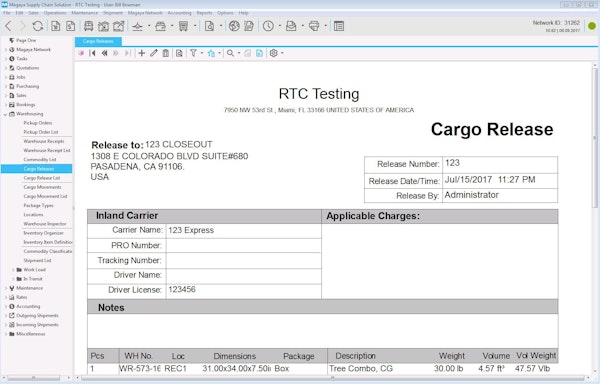The height and width of the screenshot is (384, 600).
Task: Select Page One in the navigation tree
Action: click(x=26, y=40)
